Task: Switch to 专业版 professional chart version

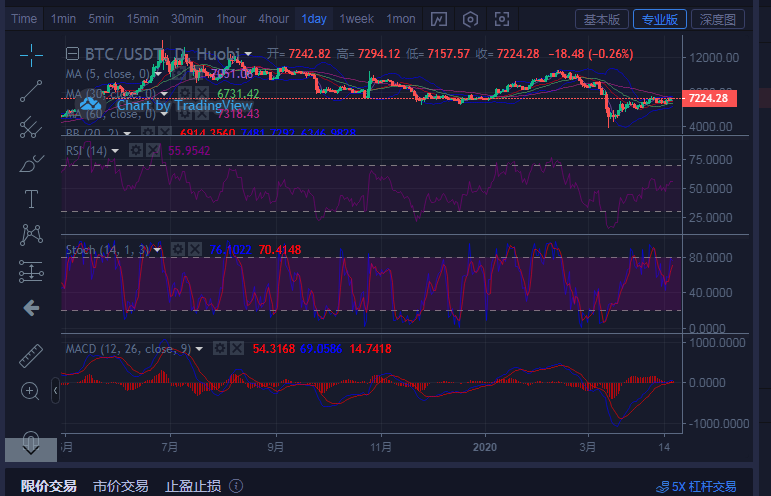Action: click(x=660, y=20)
